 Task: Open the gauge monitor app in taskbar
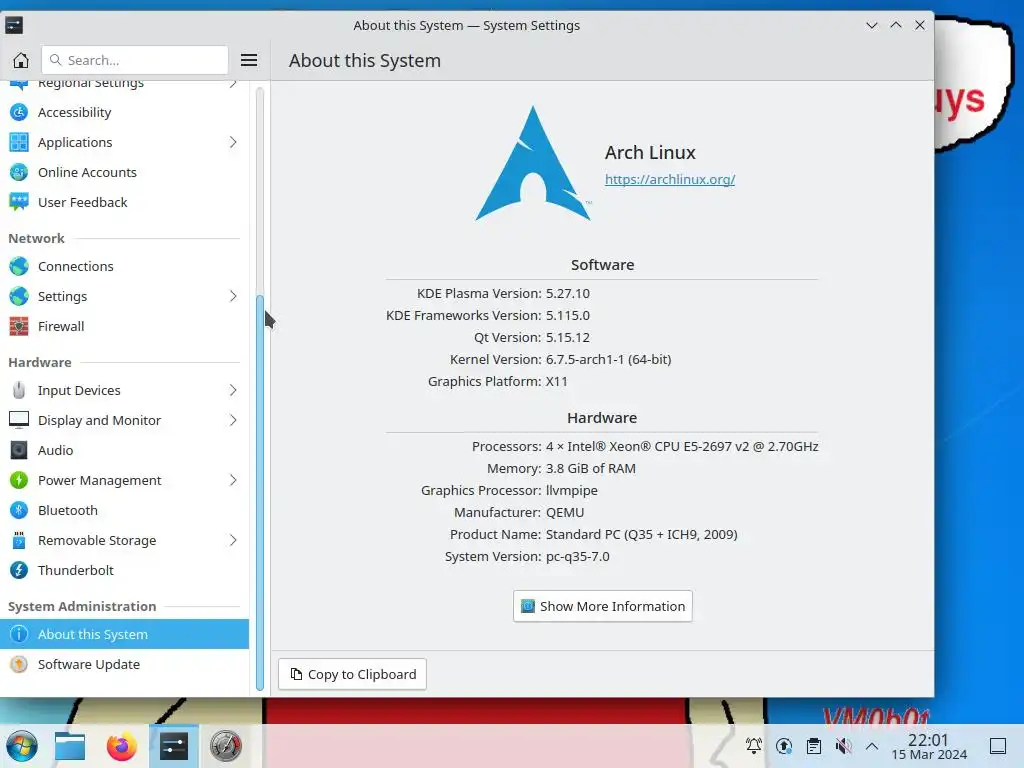pyautogui.click(x=226, y=746)
